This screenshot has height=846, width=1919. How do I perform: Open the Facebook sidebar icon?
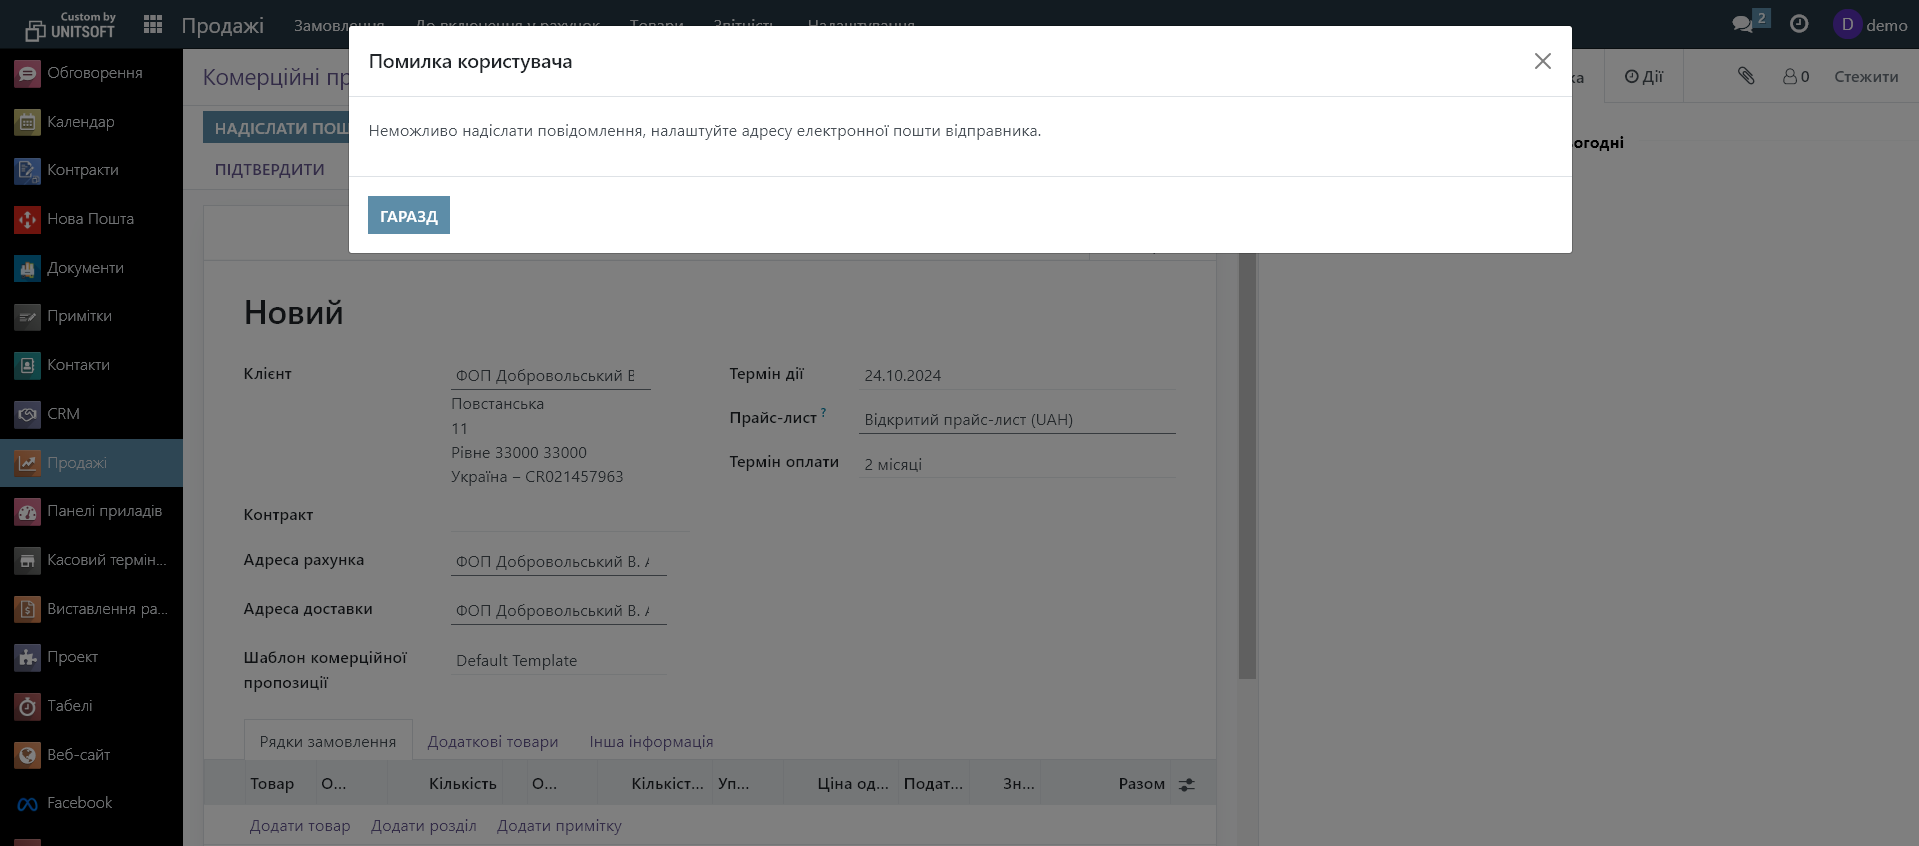tap(27, 803)
